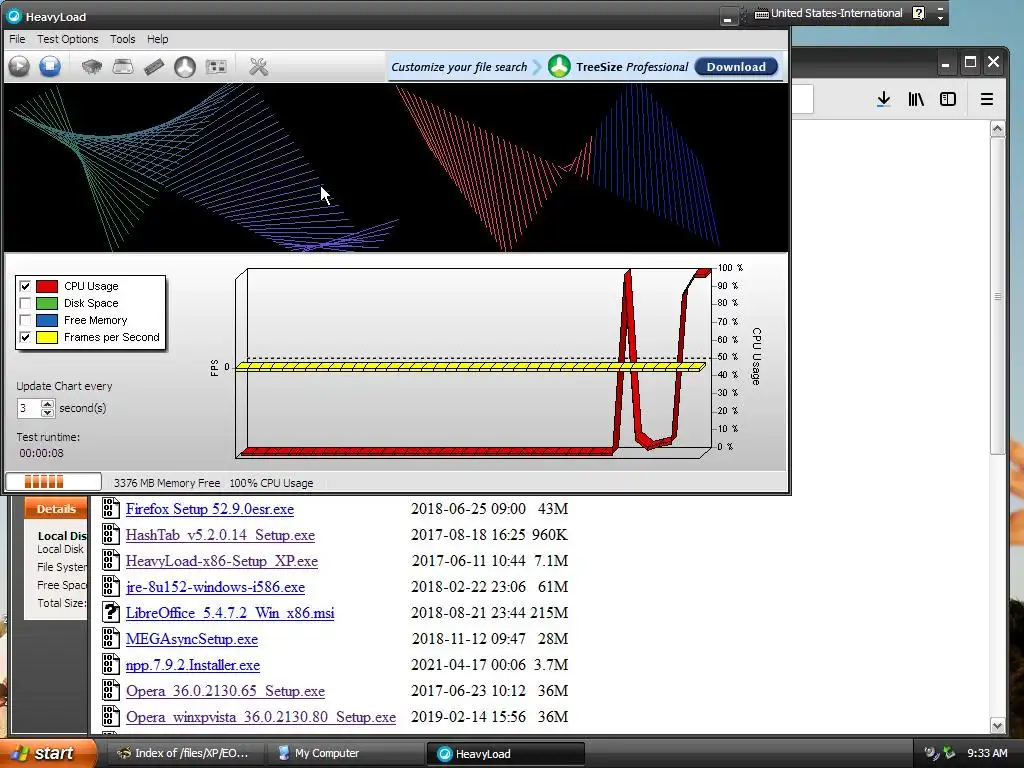The width and height of the screenshot is (1024, 768).
Task: Open language bar help question icon
Action: [x=918, y=13]
